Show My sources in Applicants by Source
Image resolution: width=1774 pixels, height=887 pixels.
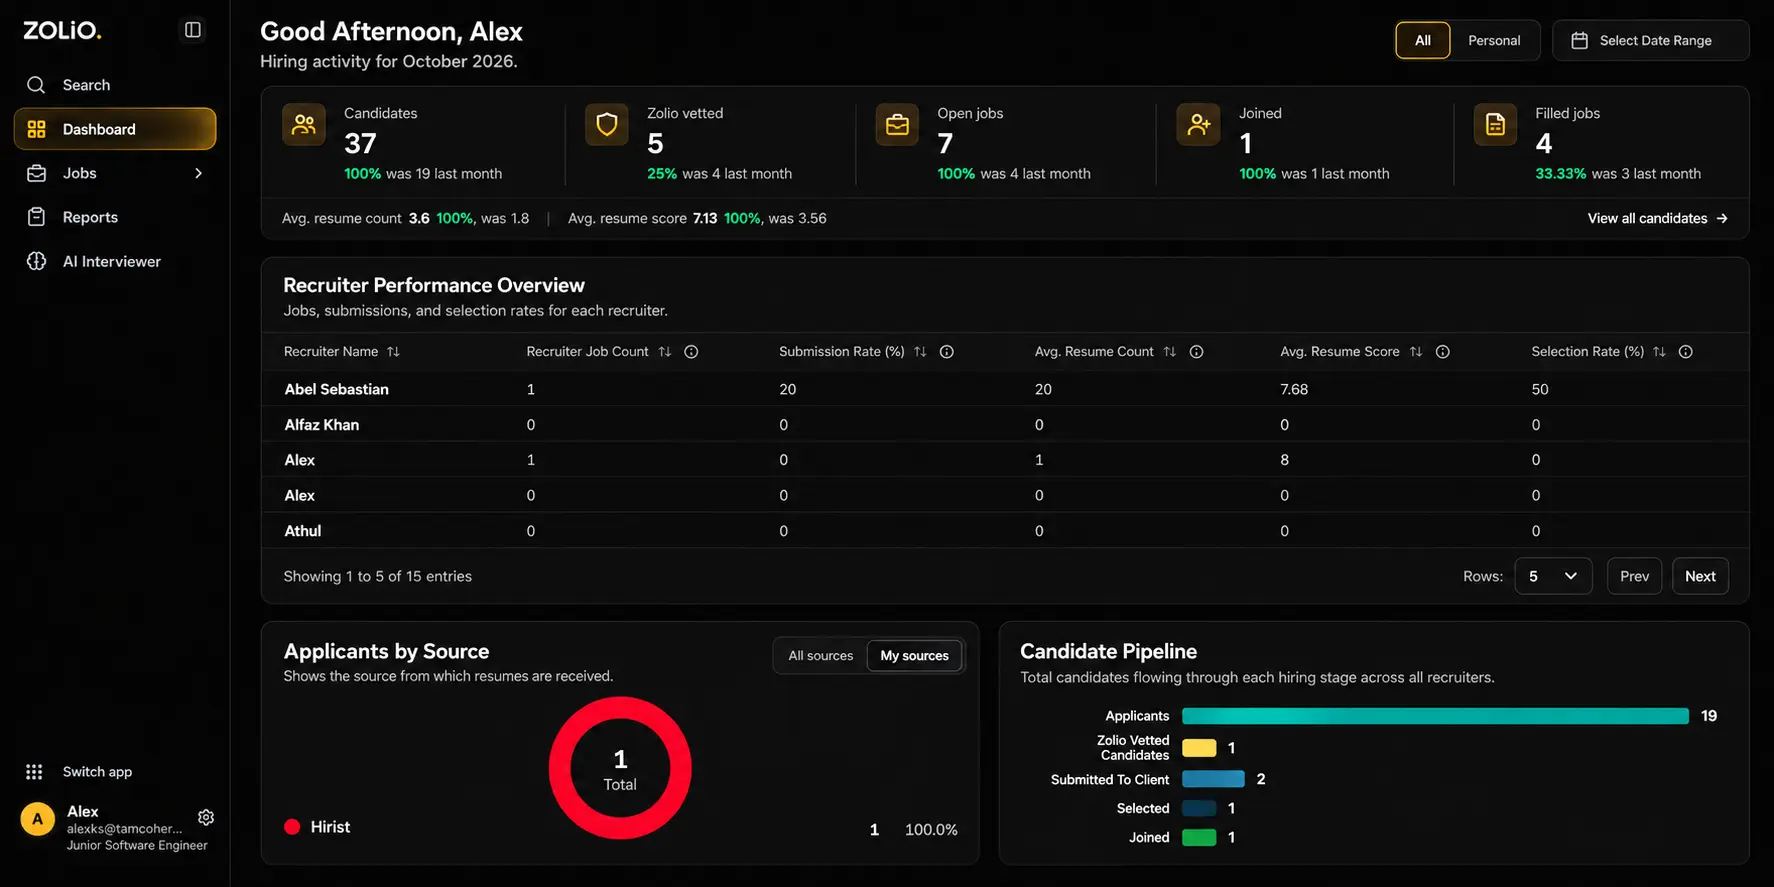[914, 656]
